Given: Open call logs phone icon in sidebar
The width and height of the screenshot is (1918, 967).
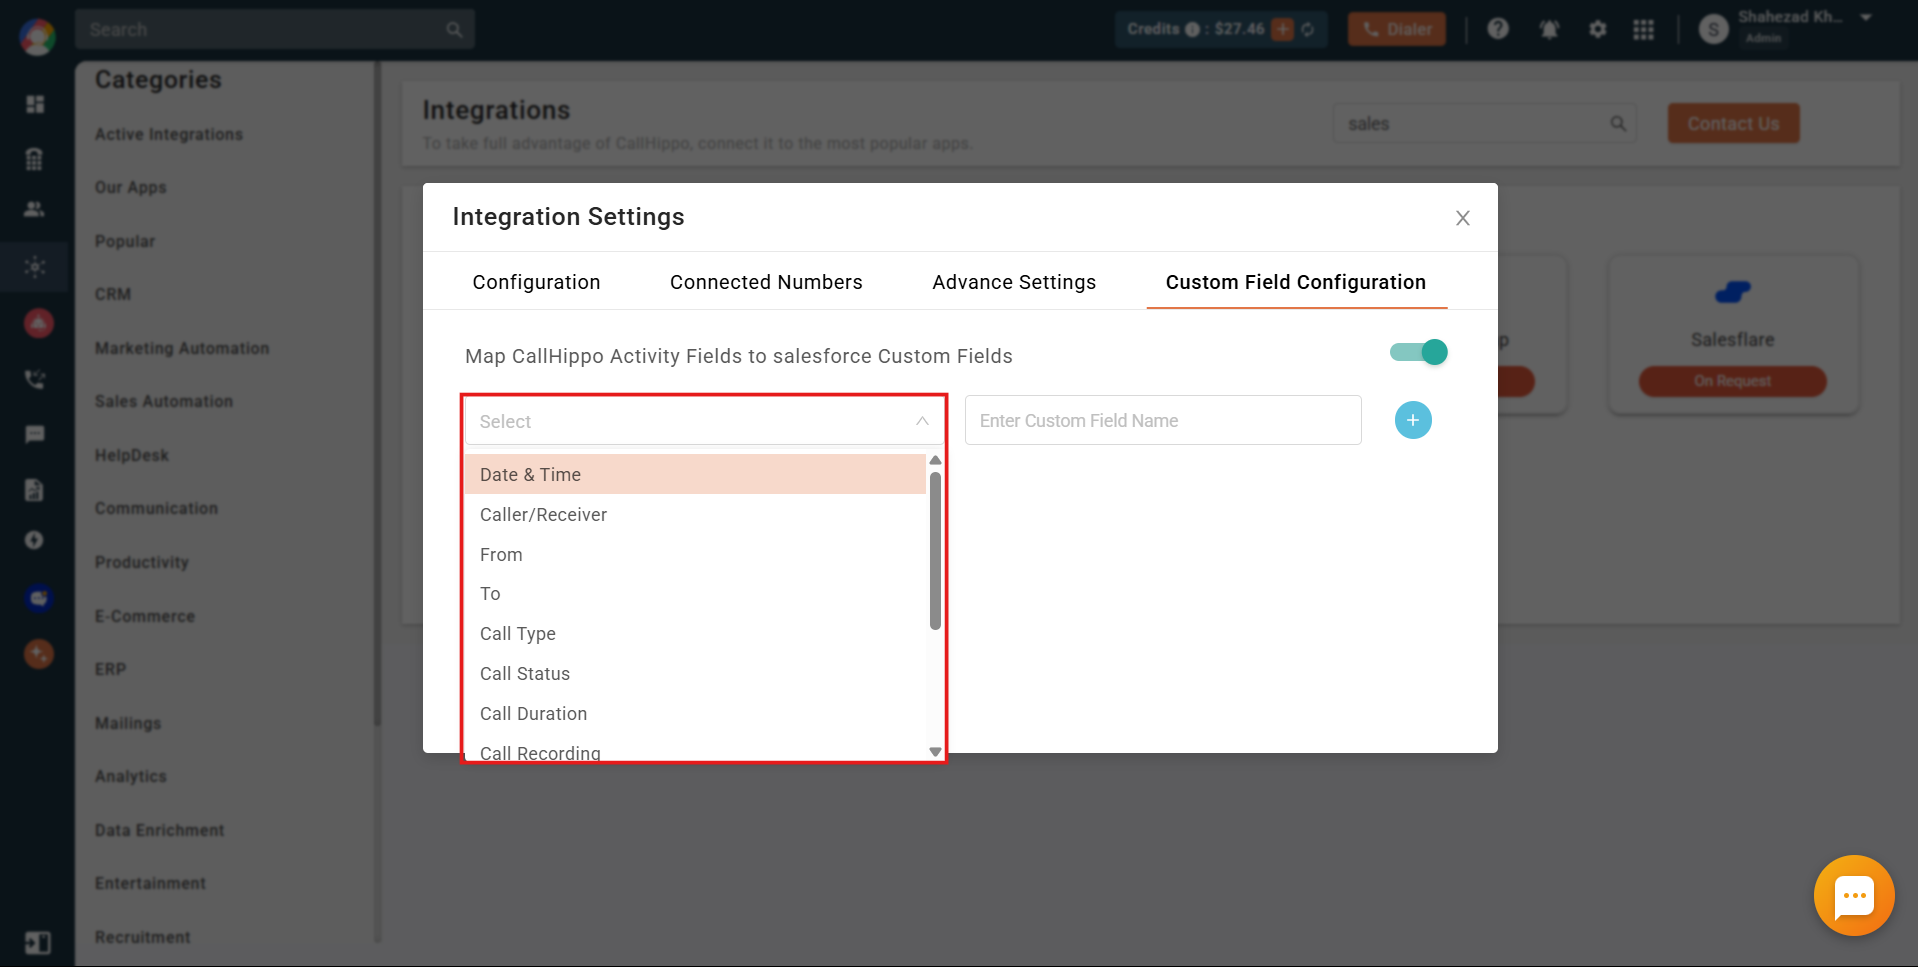Looking at the screenshot, I should coord(35,379).
